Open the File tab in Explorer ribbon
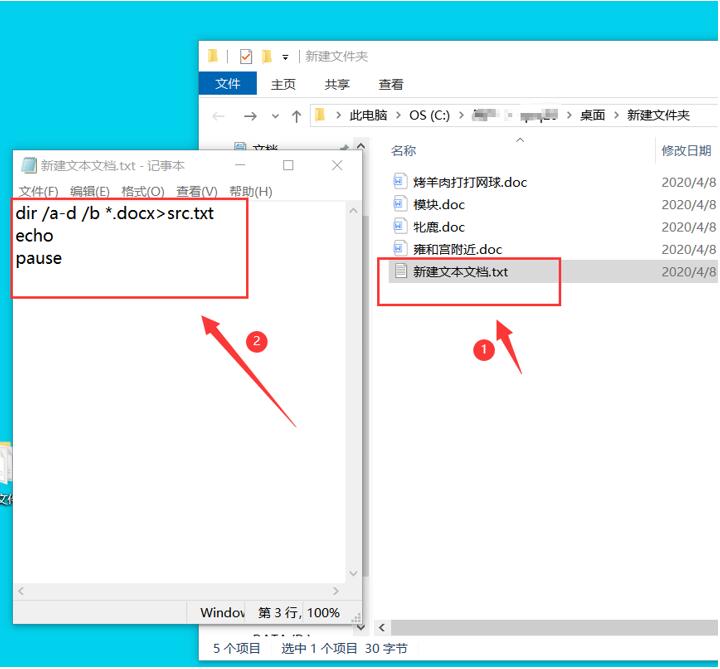Image resolution: width=720 pixels, height=669 pixels. [x=228, y=84]
